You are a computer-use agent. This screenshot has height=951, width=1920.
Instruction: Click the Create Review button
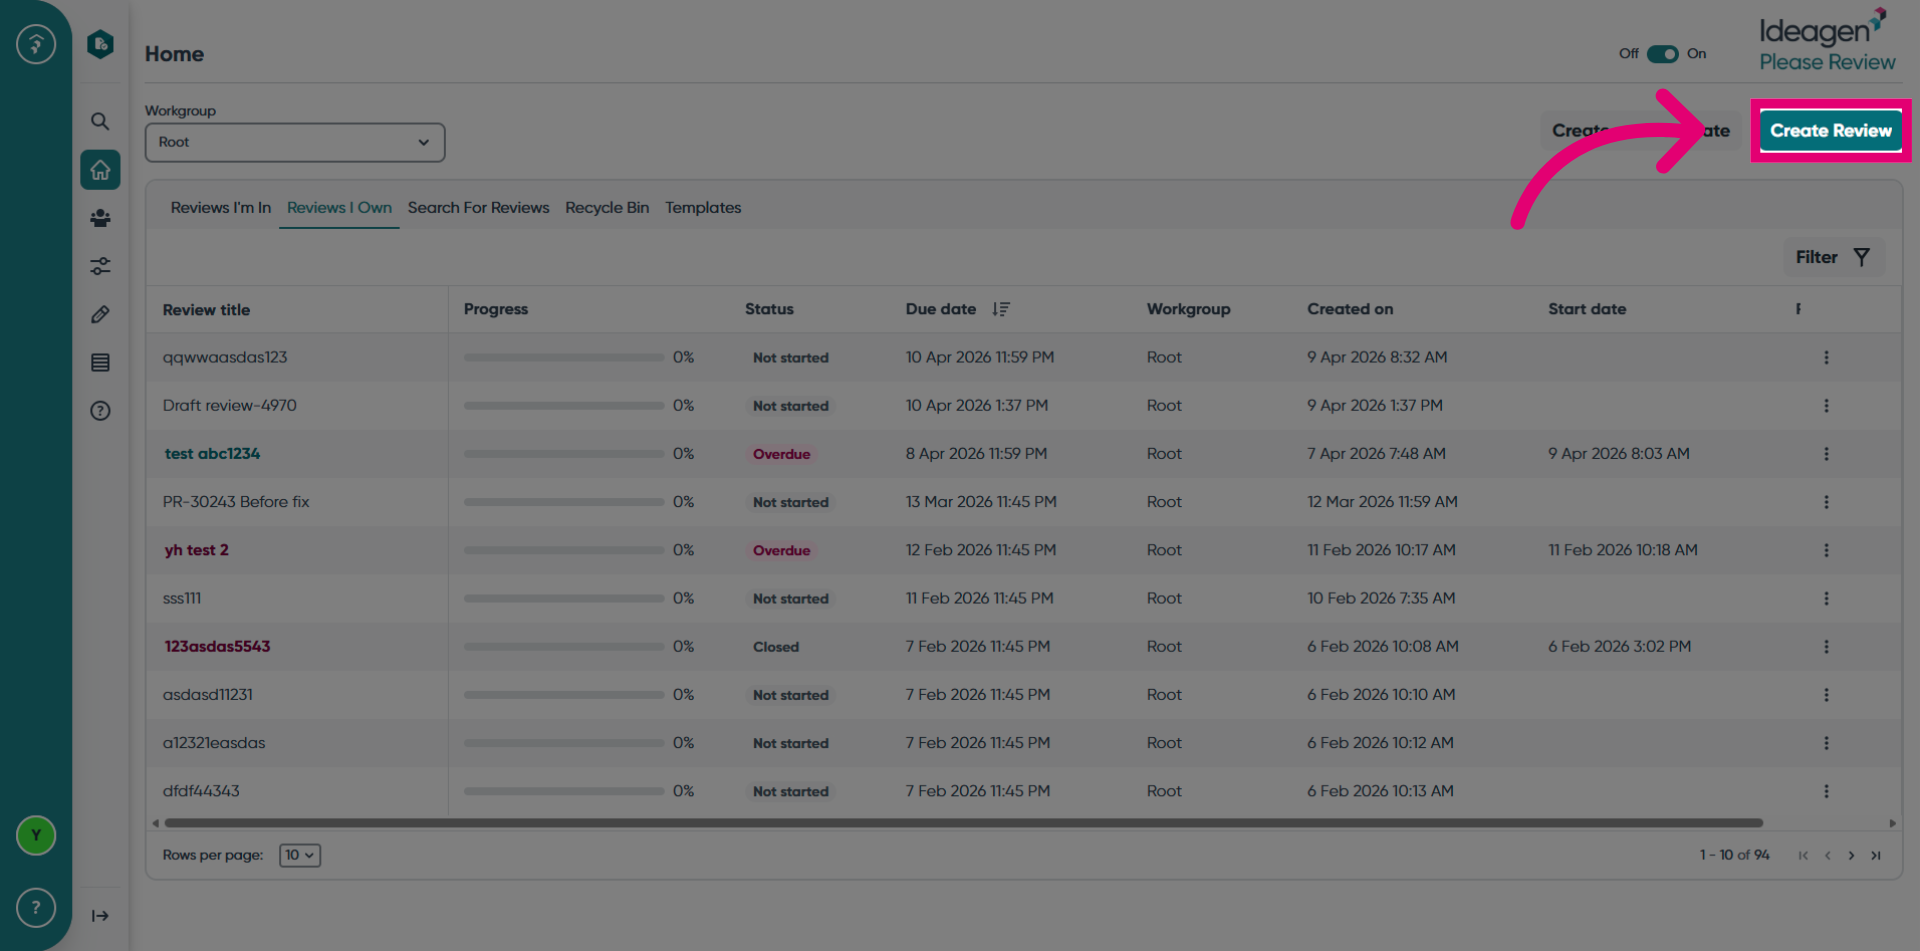coord(1830,130)
